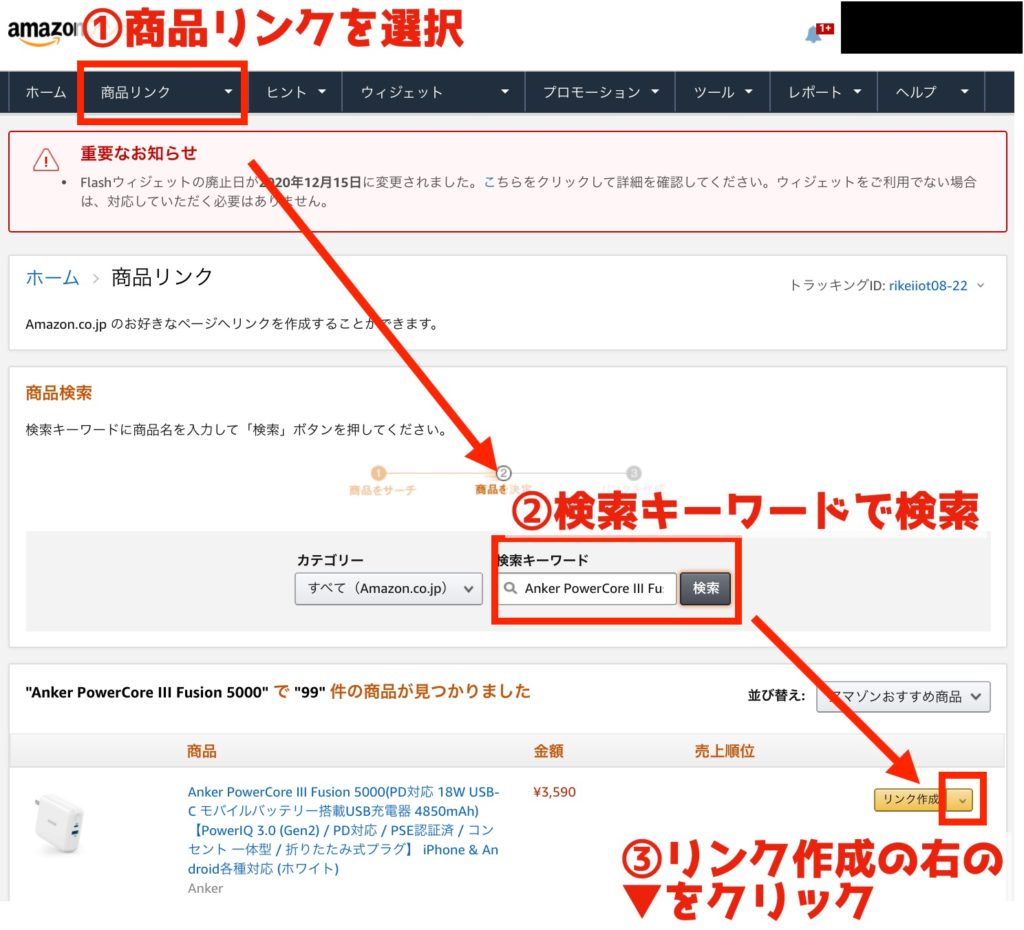Open the ツール menu

click(722, 91)
